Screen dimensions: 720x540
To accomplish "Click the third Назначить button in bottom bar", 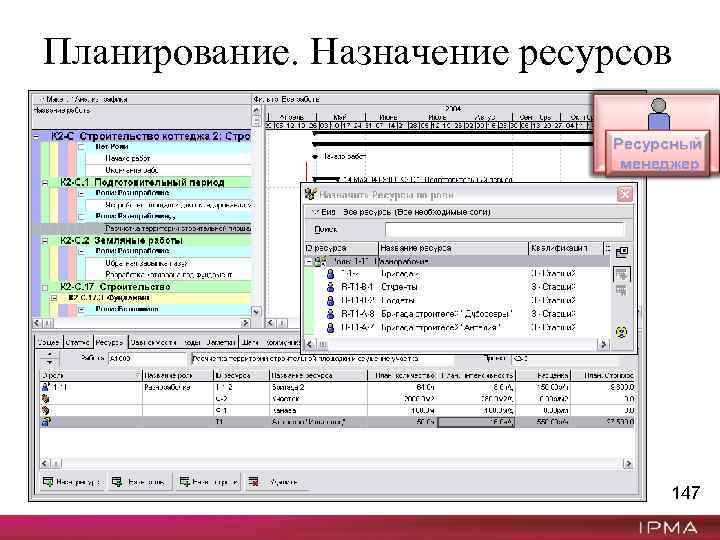I will [x=209, y=482].
